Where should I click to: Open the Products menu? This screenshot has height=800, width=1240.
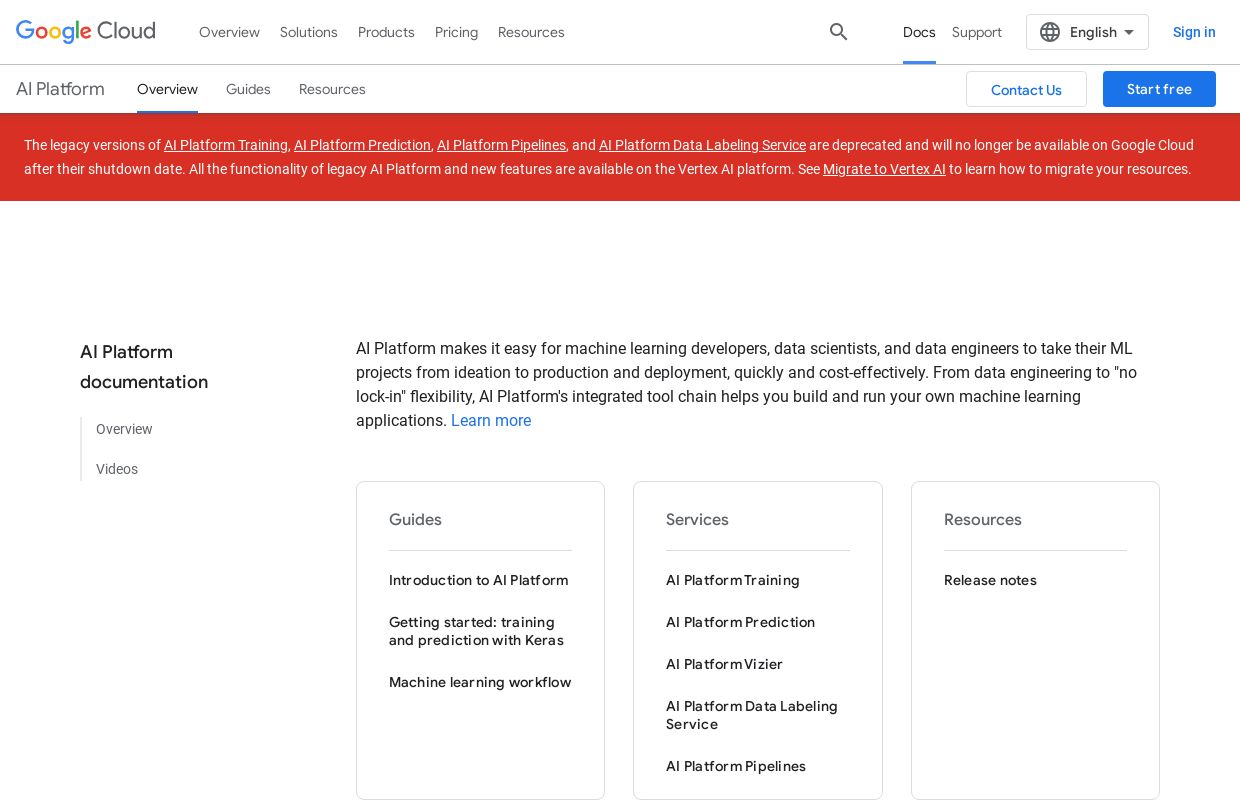pos(386,32)
